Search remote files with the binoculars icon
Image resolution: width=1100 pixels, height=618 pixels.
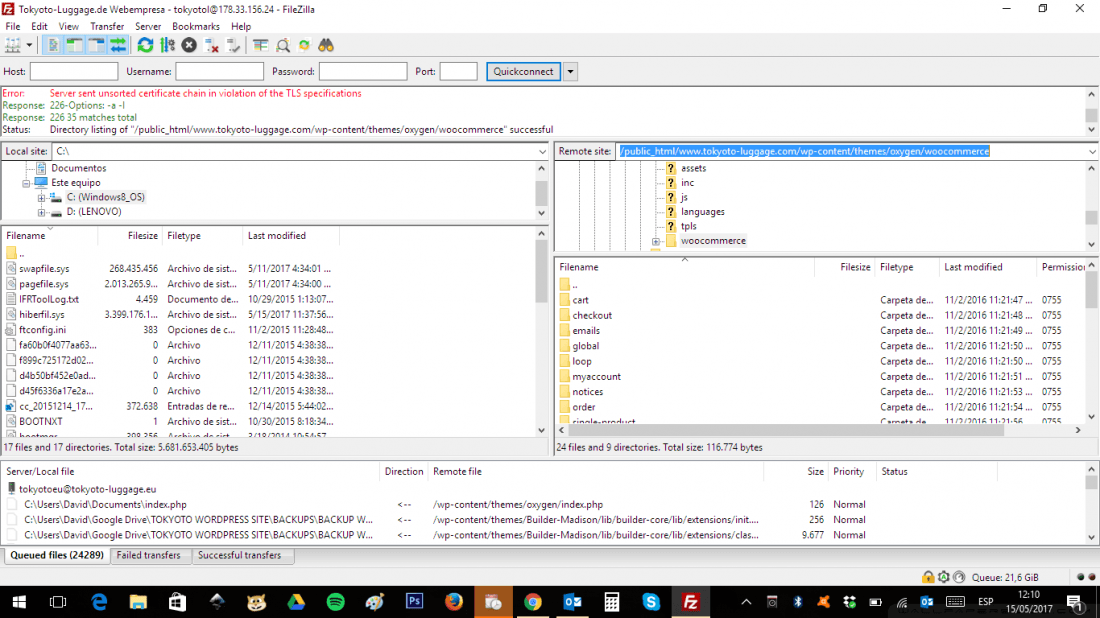326,46
